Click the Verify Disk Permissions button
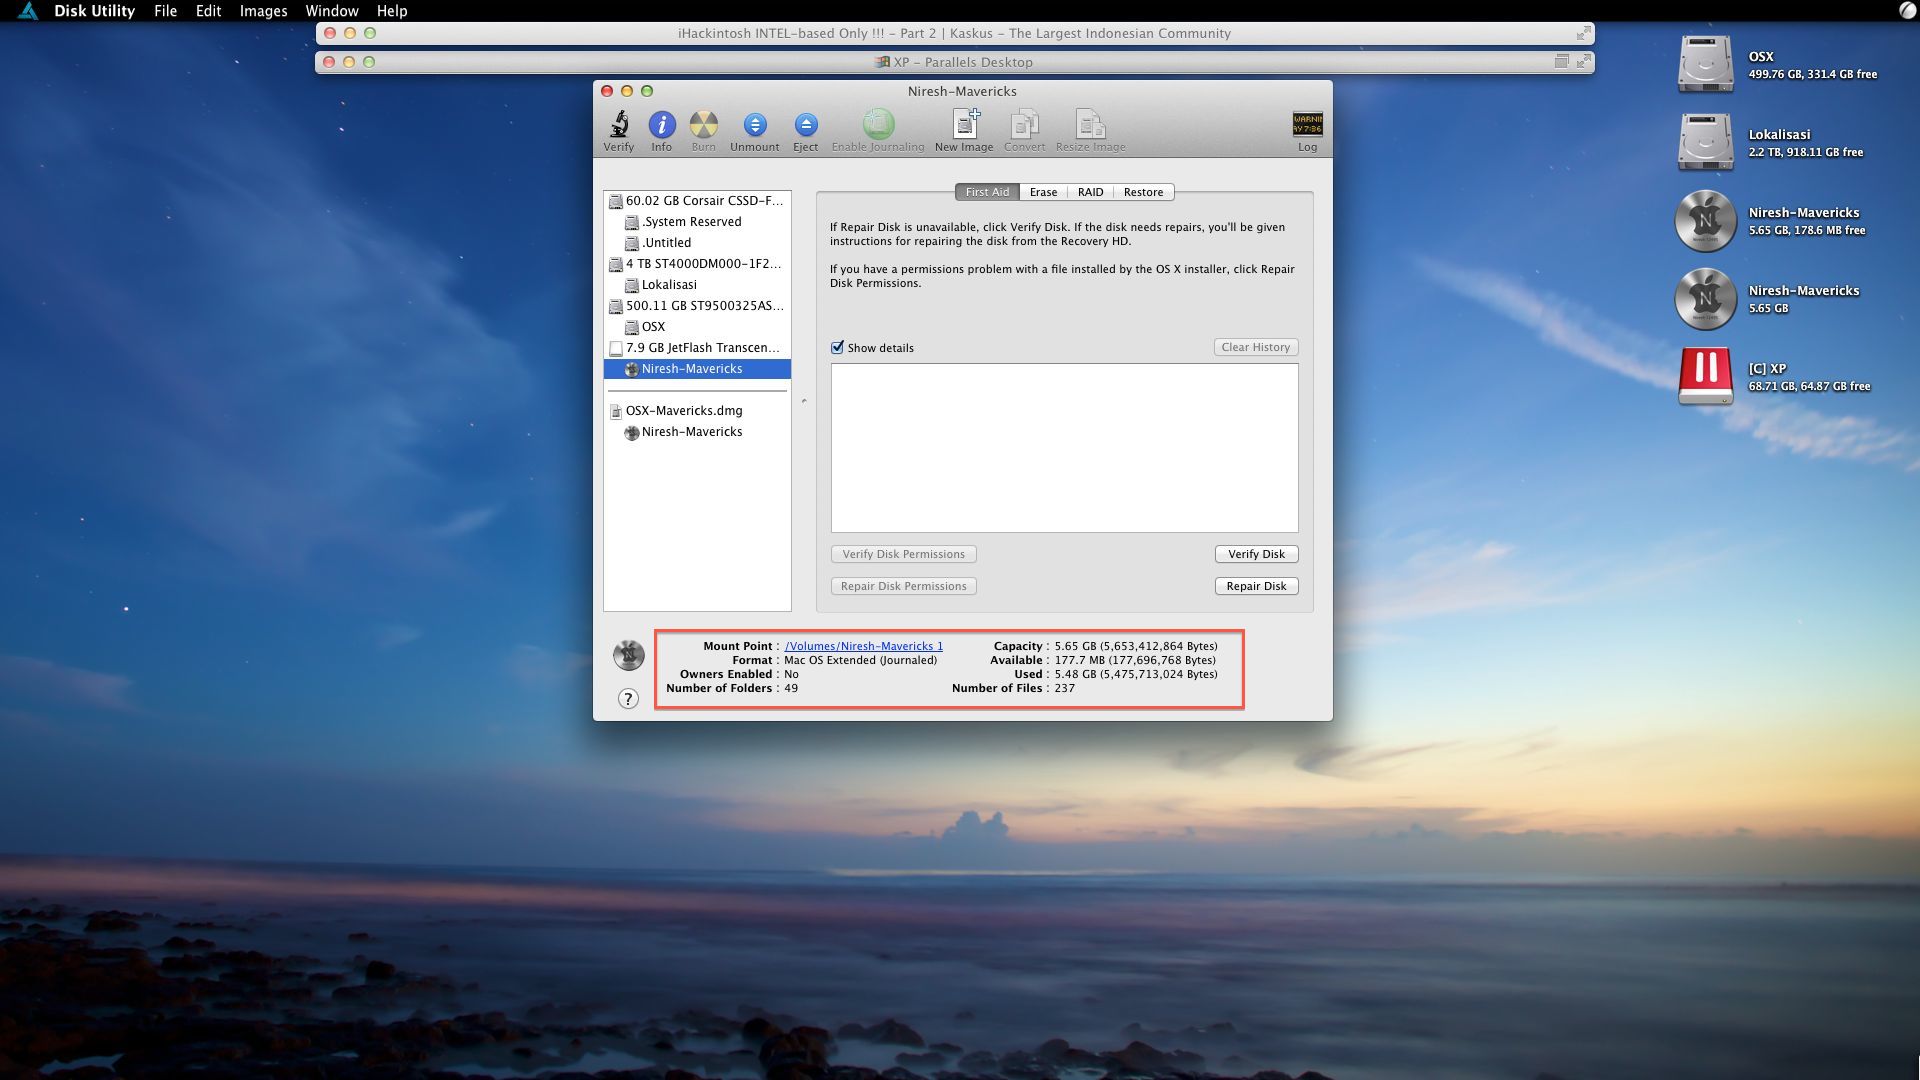 point(903,554)
